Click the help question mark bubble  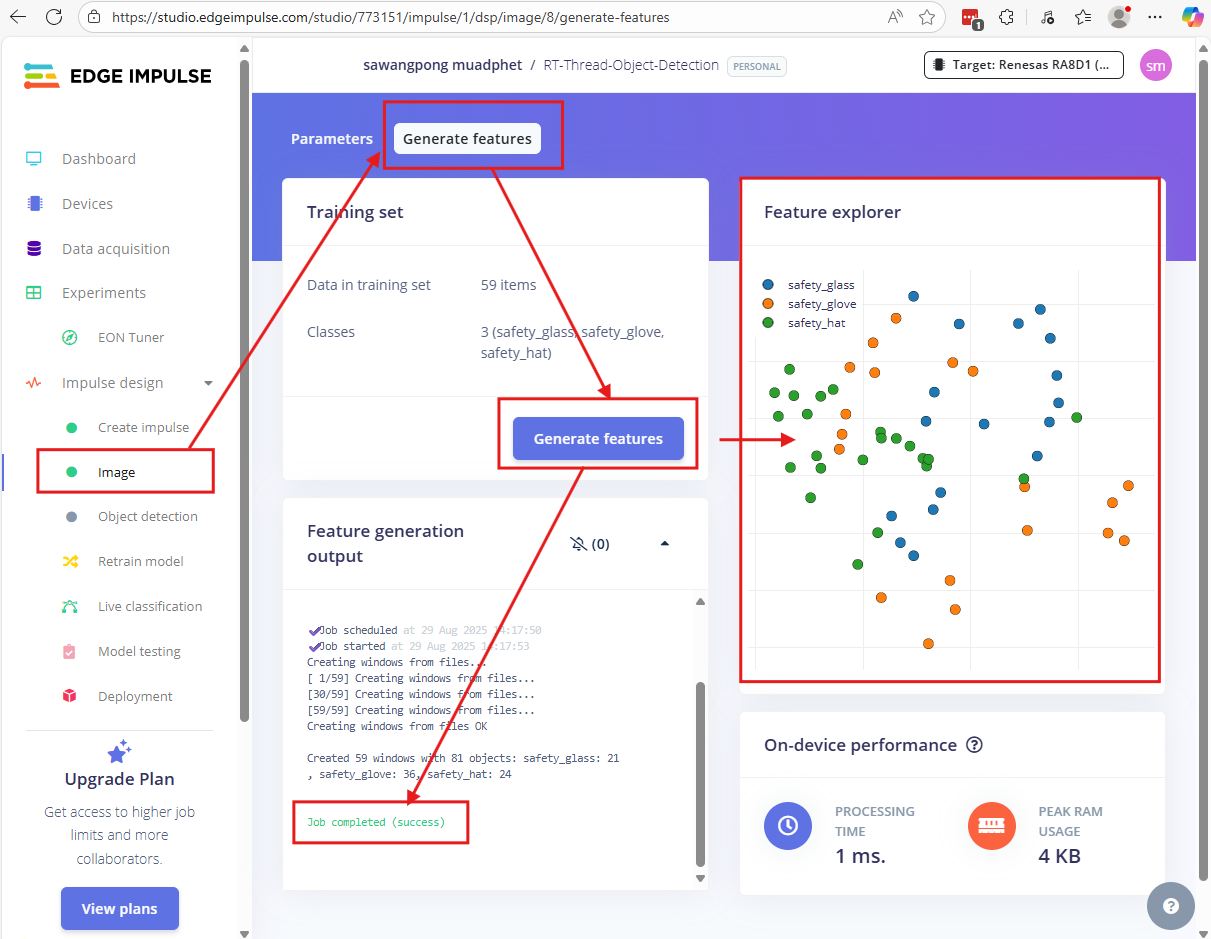[1171, 906]
